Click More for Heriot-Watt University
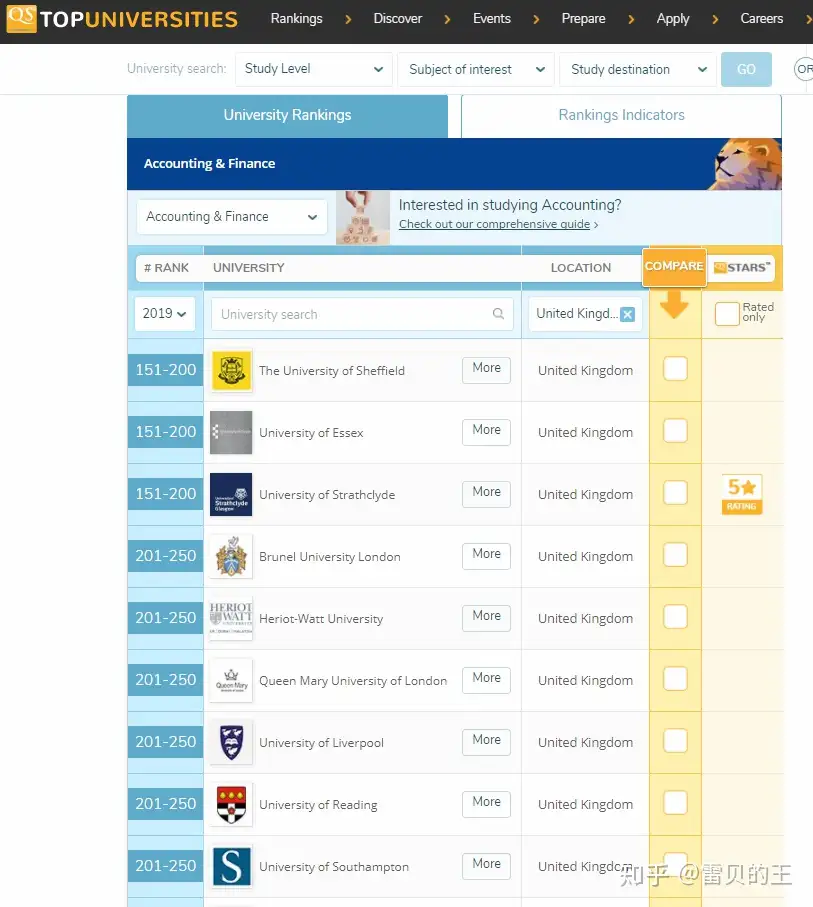 487,617
